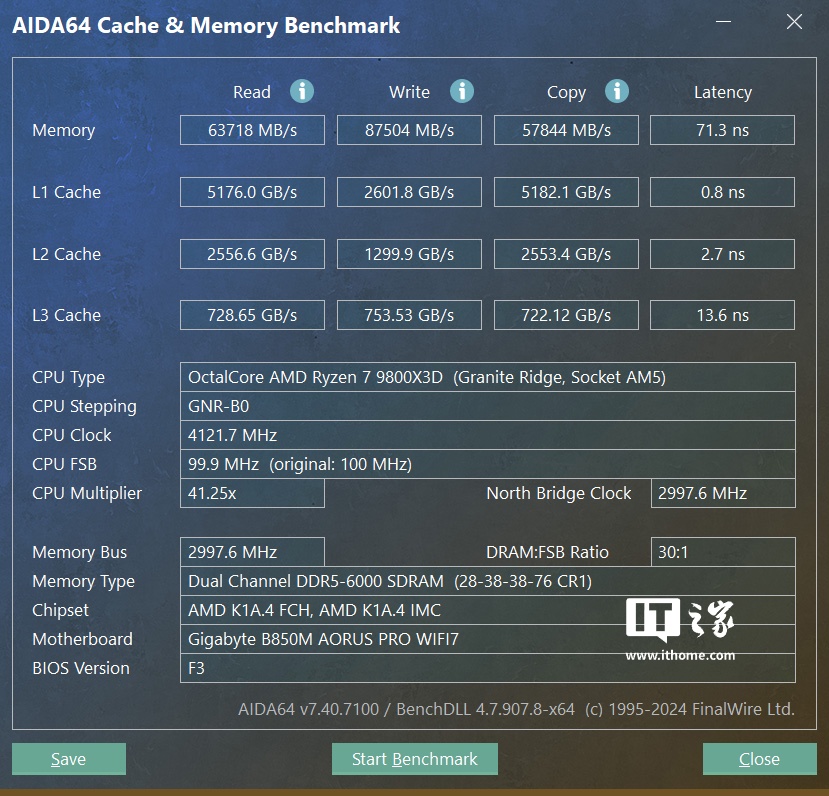
Task: Click the L1 Cache Read value
Action: click(x=252, y=192)
